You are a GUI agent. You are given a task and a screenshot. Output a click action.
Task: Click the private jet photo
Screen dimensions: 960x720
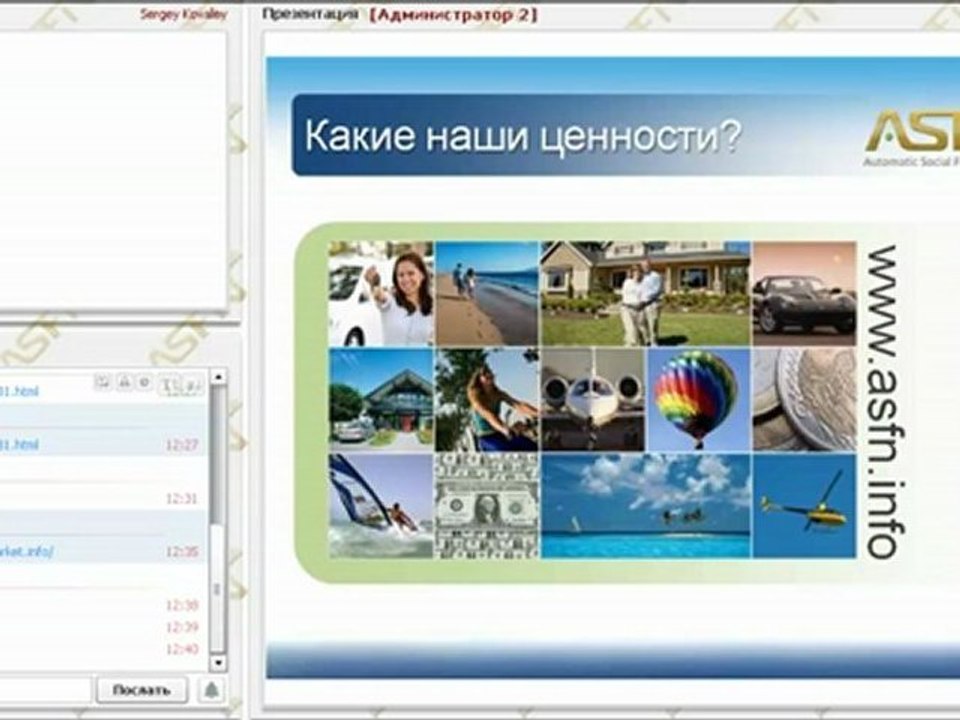click(593, 400)
